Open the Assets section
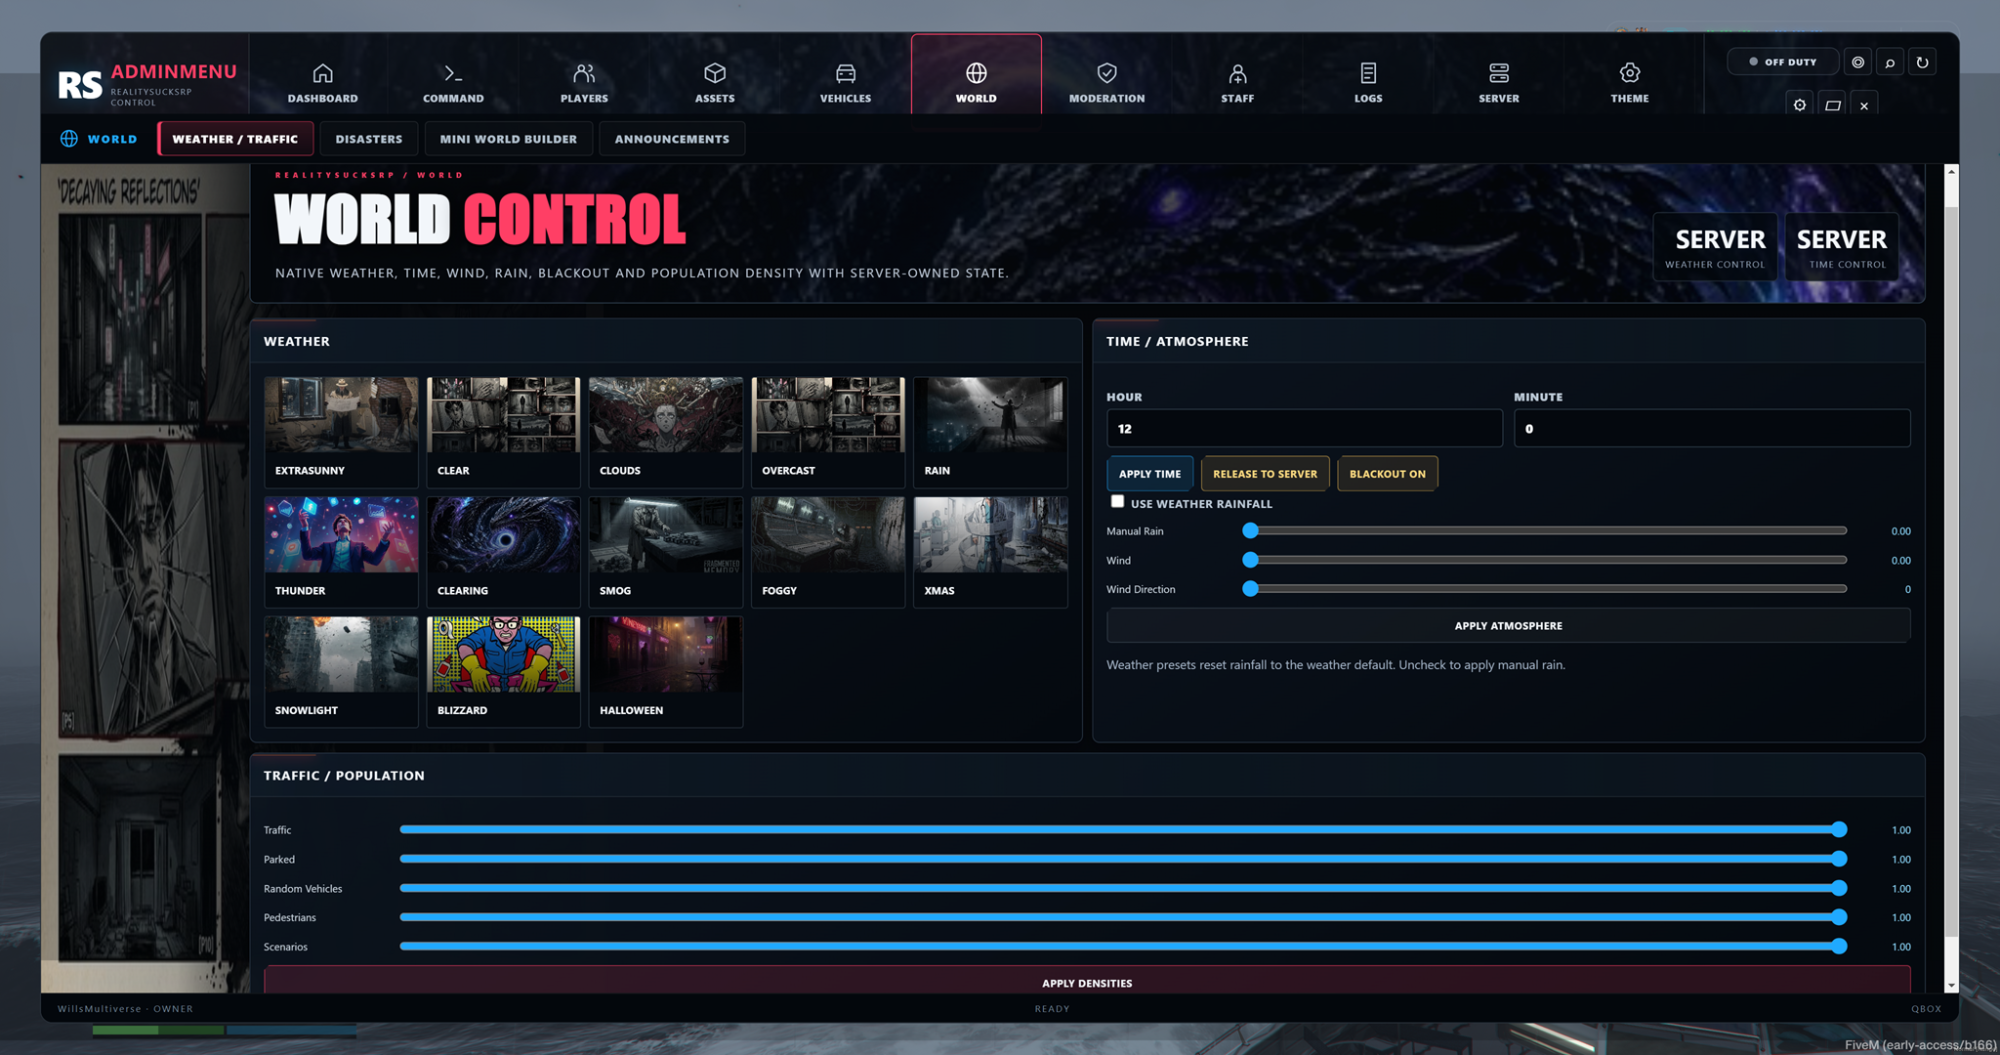The height and width of the screenshot is (1055, 2000). (714, 83)
